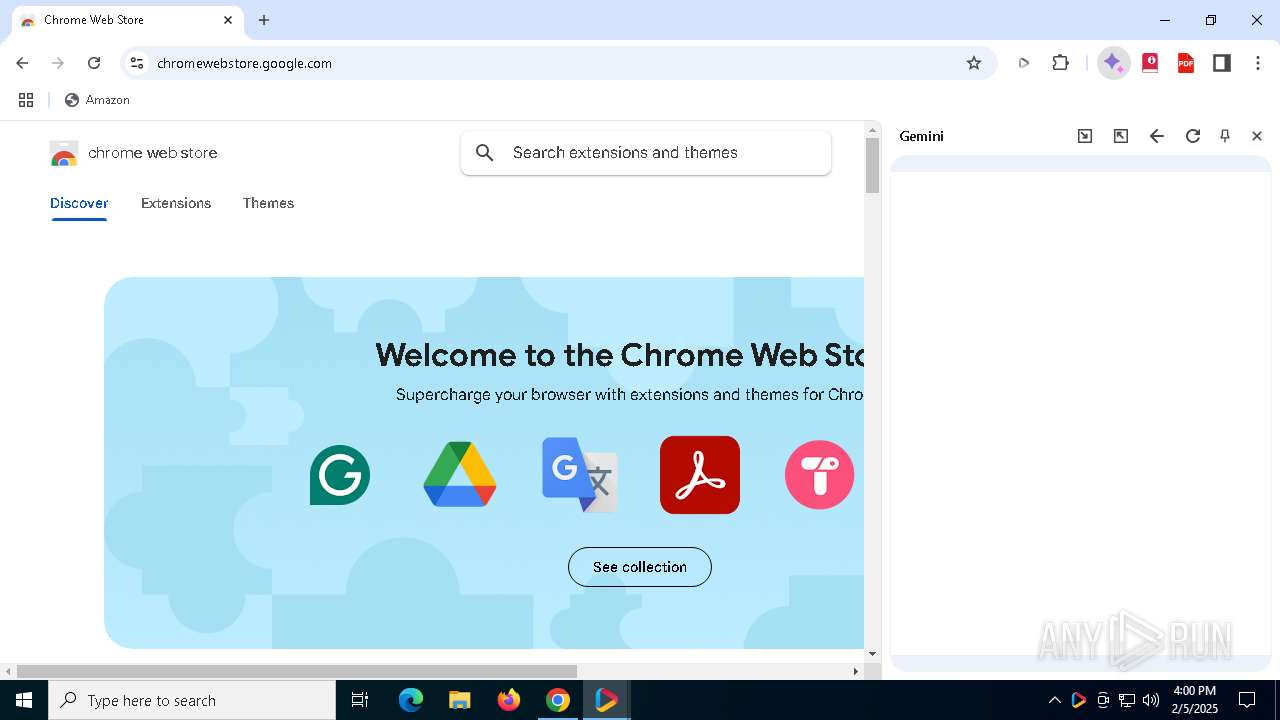Click the colorful play-arrow app on taskbar
Image resolution: width=1280 pixels, height=720 pixels.
606,700
